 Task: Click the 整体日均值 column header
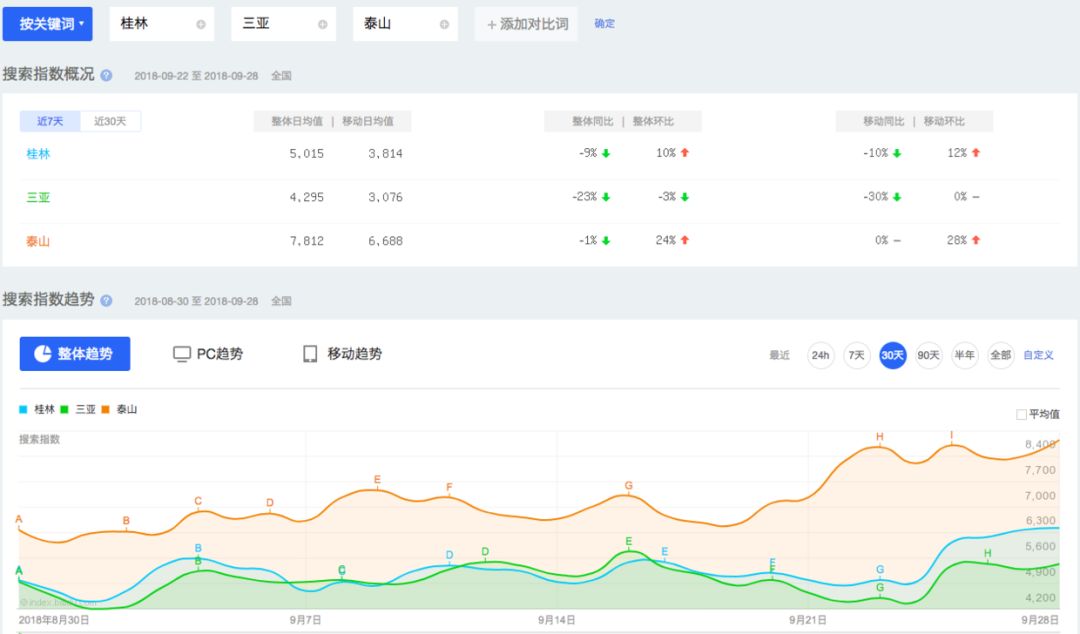coord(297,121)
